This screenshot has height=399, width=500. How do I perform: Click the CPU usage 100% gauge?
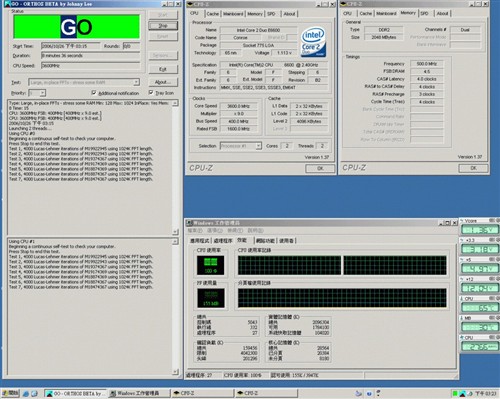(x=210, y=265)
